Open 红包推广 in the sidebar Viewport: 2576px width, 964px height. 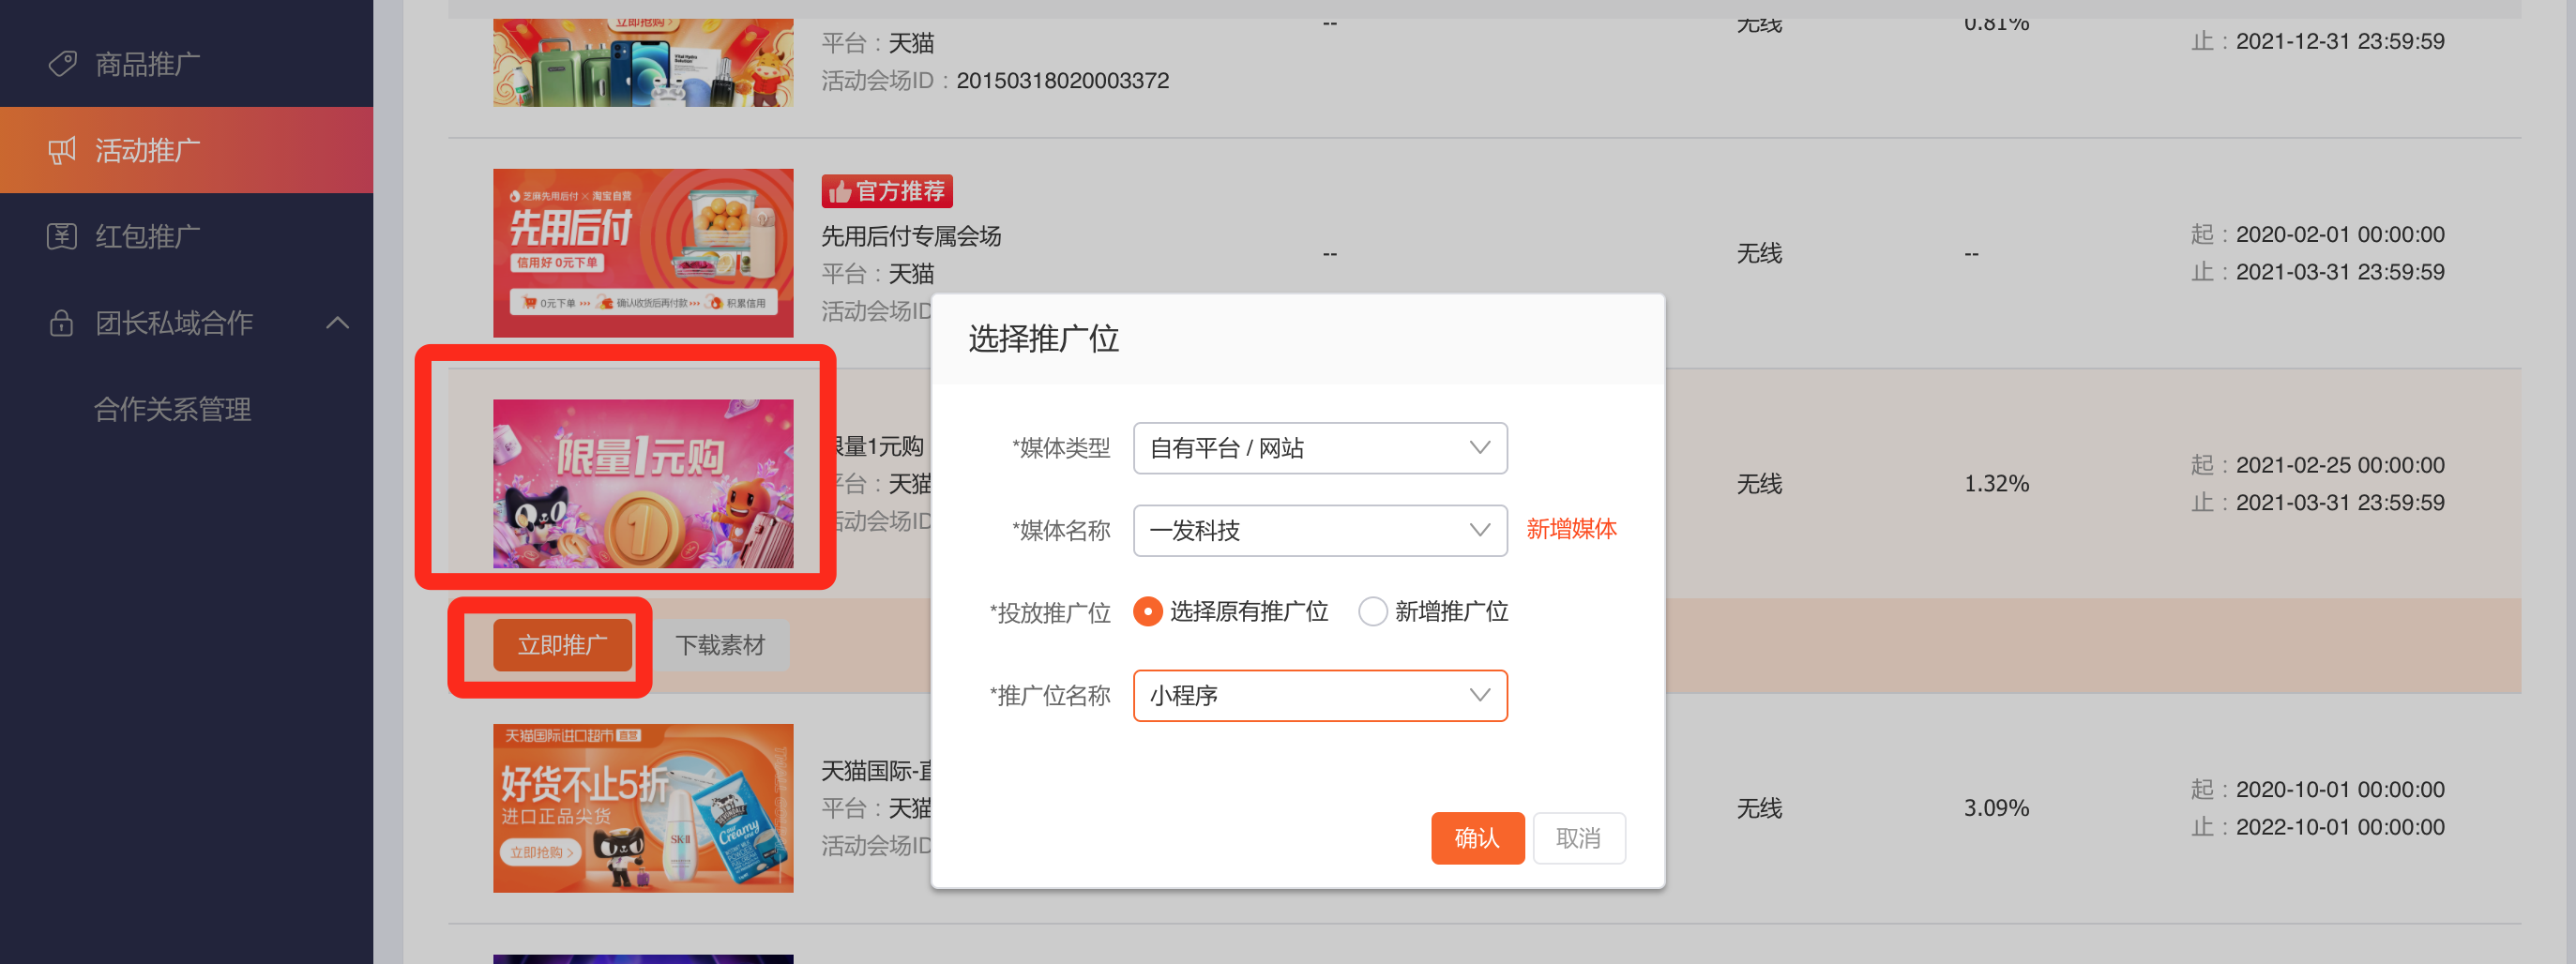pos(186,236)
